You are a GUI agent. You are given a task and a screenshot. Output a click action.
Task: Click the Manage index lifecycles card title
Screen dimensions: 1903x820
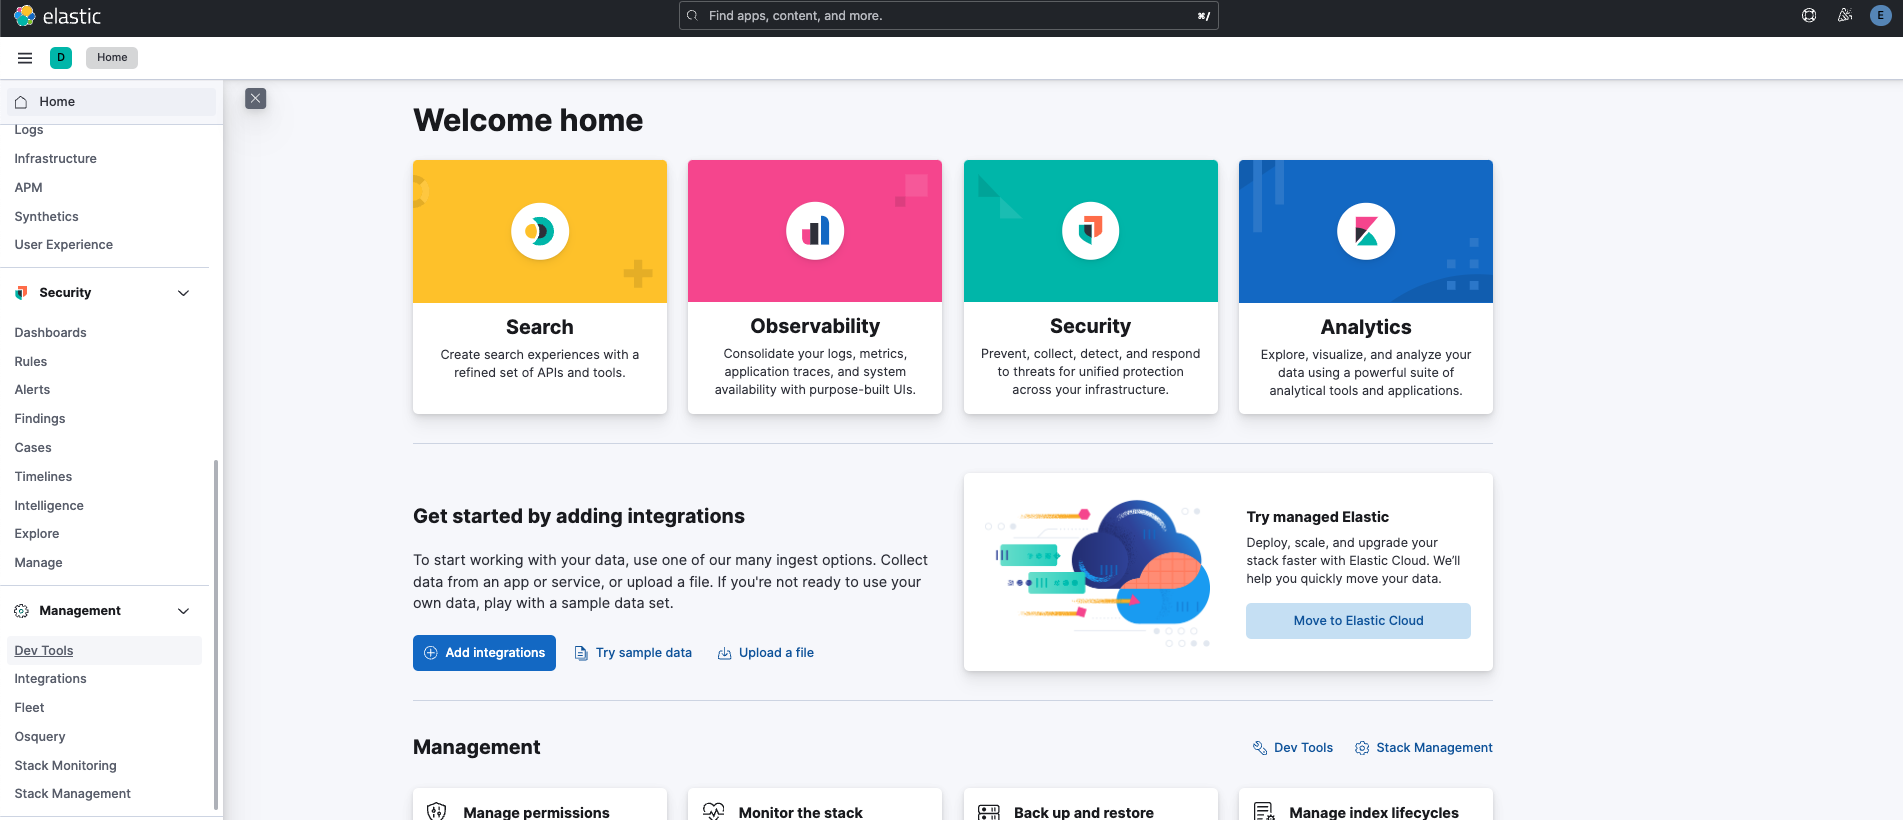tap(1374, 813)
